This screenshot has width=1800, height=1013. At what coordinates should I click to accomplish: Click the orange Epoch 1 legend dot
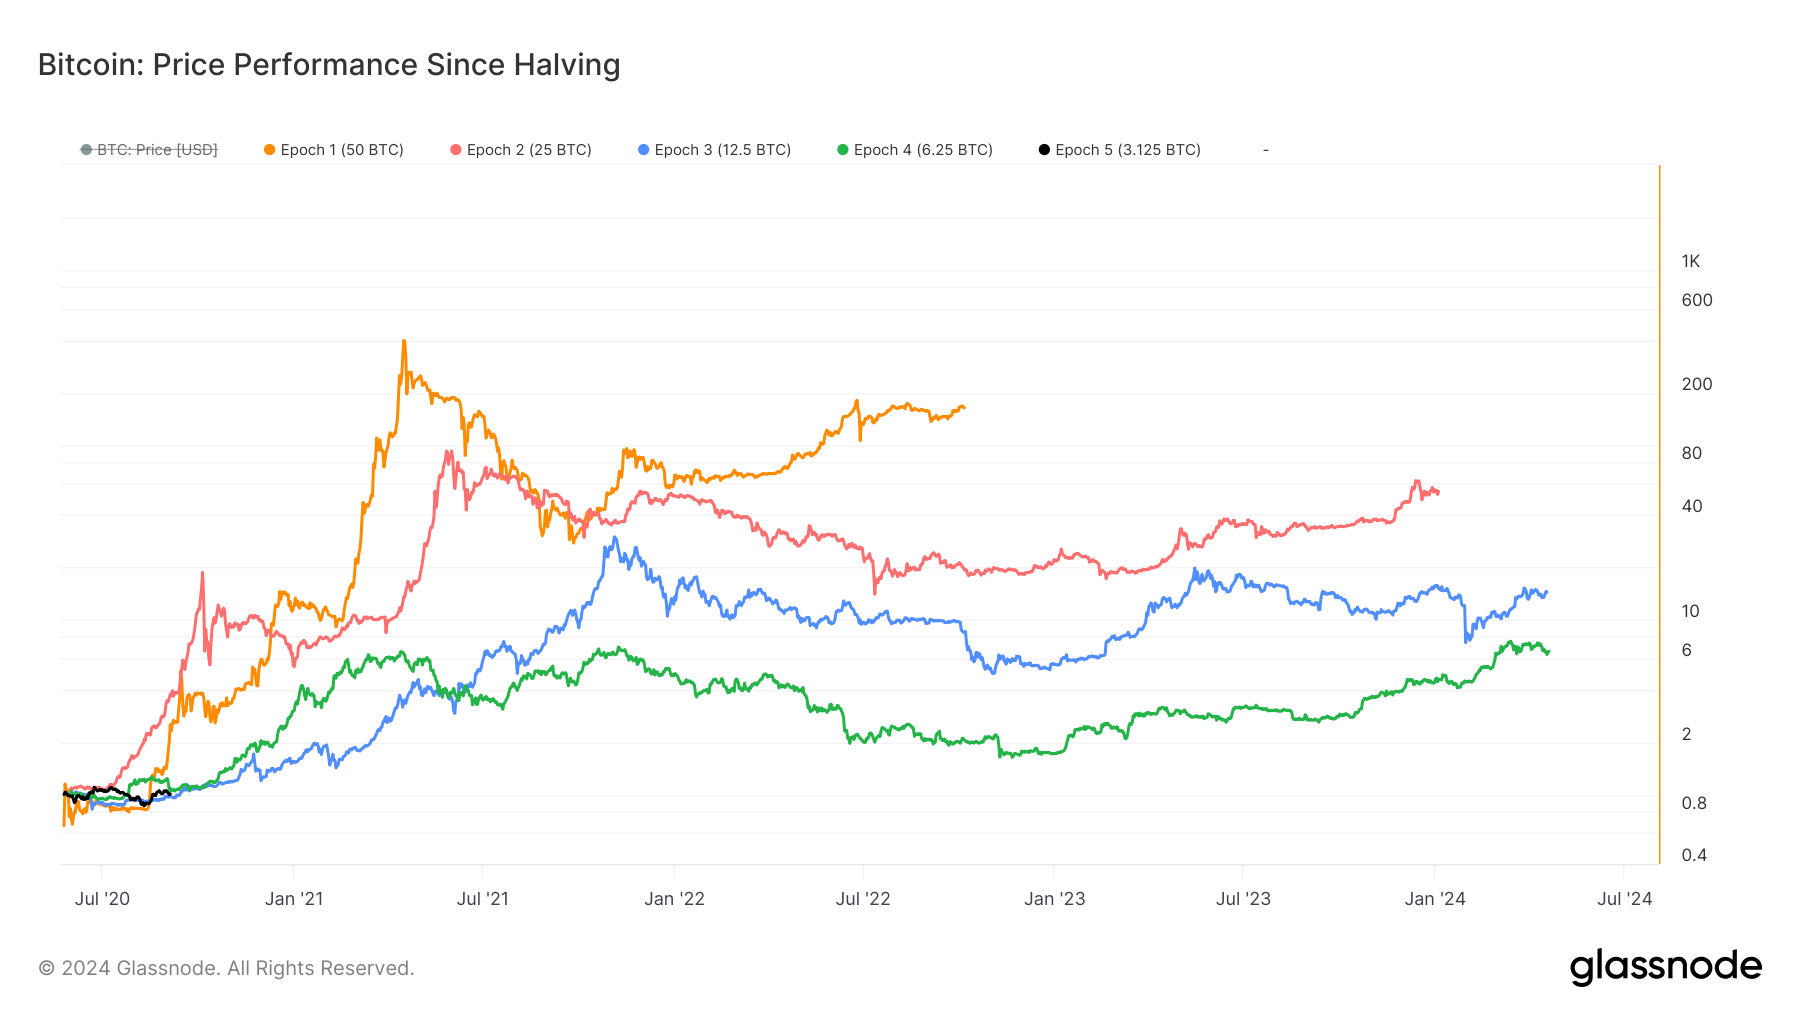click(x=269, y=150)
